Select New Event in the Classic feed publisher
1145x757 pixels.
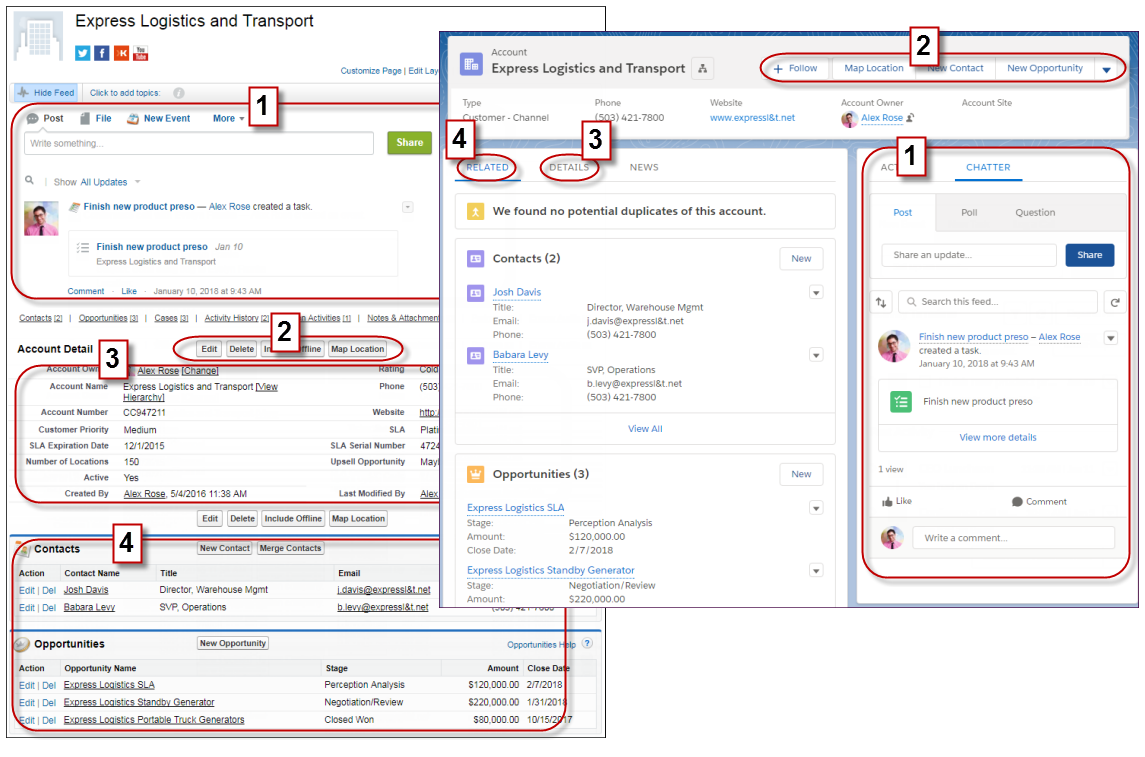pos(158,118)
